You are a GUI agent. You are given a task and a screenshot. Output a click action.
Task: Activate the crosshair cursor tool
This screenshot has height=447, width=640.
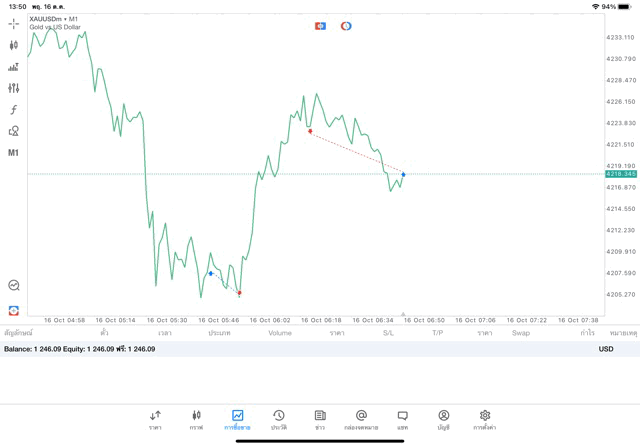pyautogui.click(x=13, y=23)
